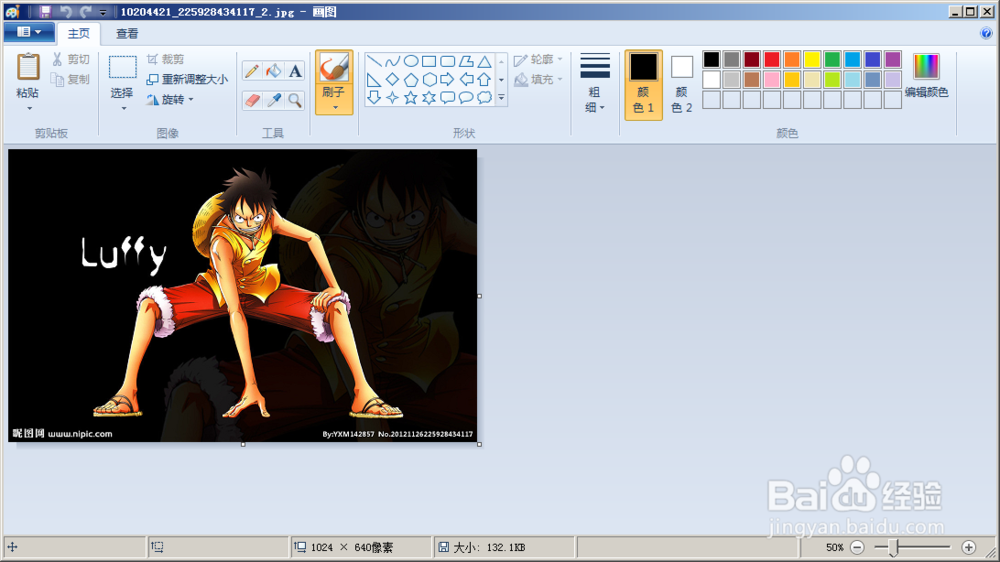
Task: Click the Crop (裁剪) button
Action: click(165, 59)
